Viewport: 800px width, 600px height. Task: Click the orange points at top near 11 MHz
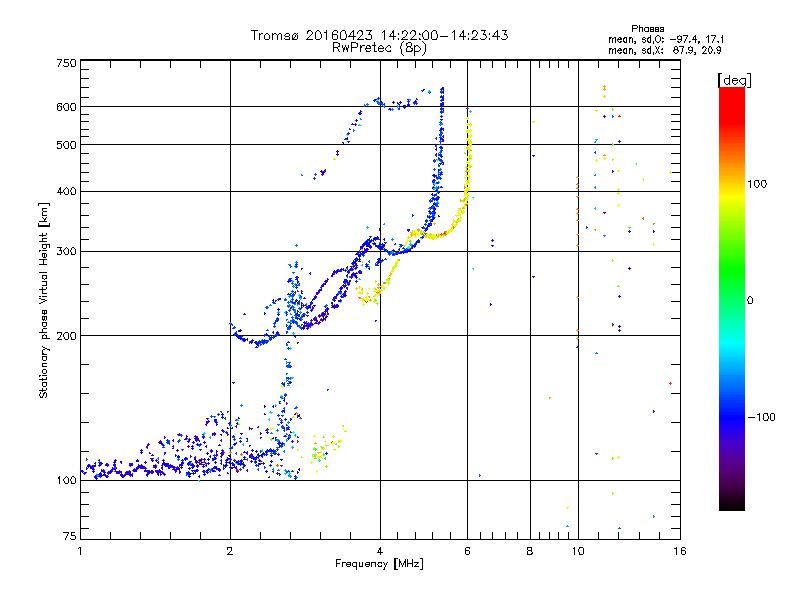(x=605, y=91)
